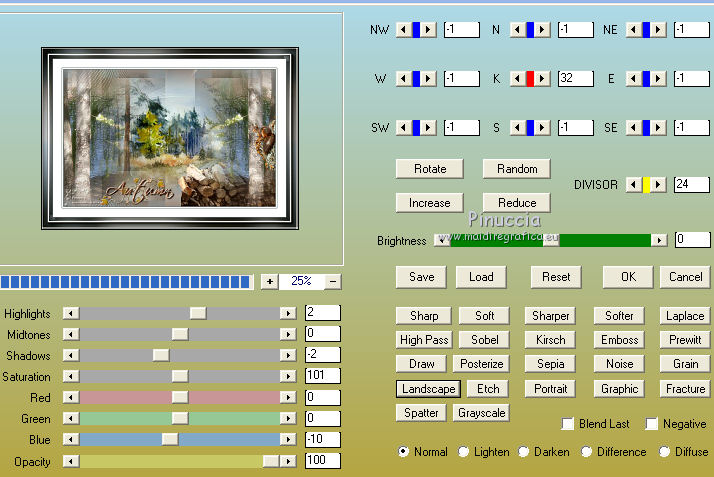This screenshot has height=477, width=714.
Task: Click the Shadows slider thumb
Action: (x=161, y=355)
